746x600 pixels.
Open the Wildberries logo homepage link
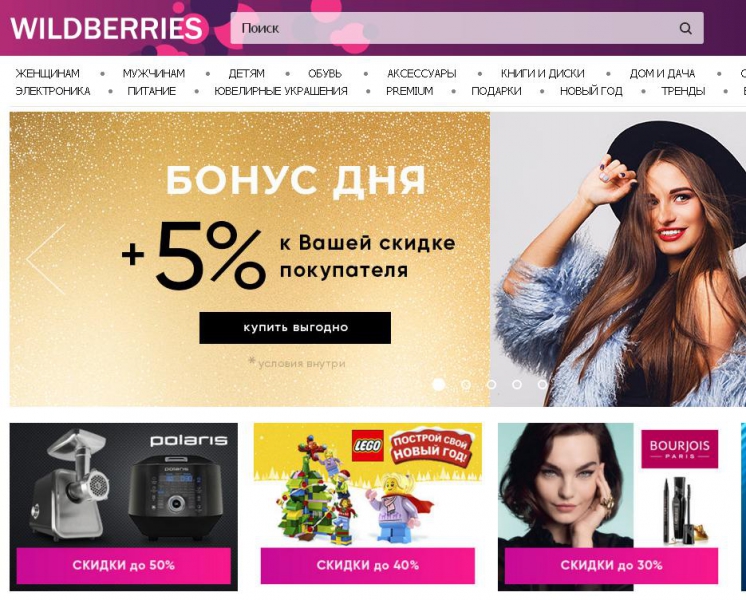coord(107,29)
